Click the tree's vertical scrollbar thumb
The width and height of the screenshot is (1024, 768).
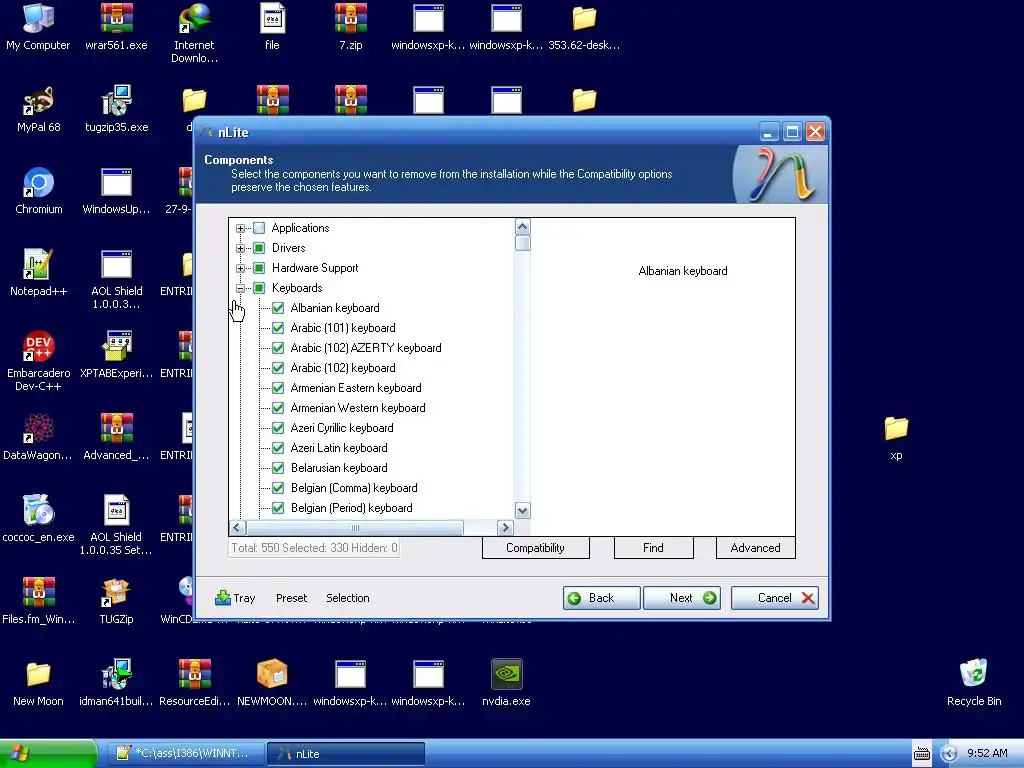[x=522, y=243]
